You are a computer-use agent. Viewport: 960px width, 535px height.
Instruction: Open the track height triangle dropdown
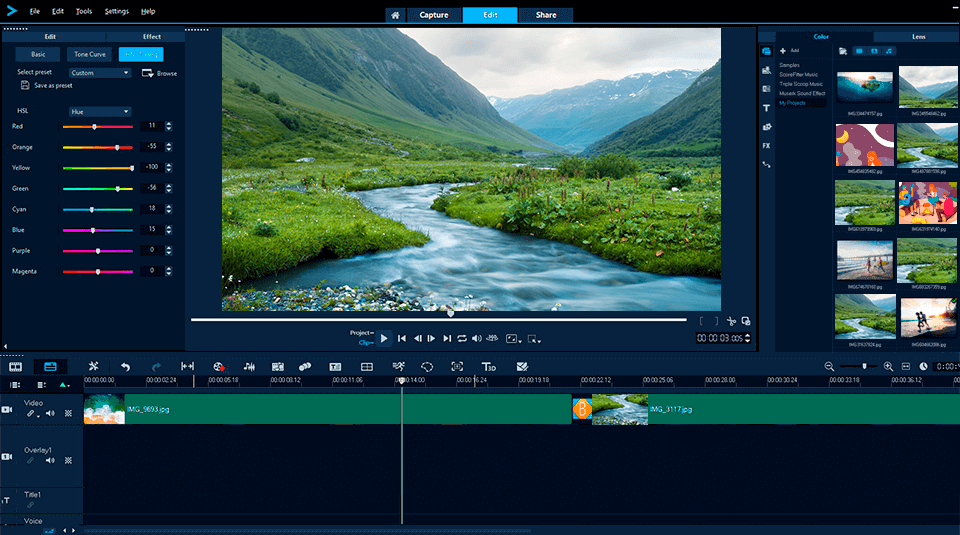64,385
